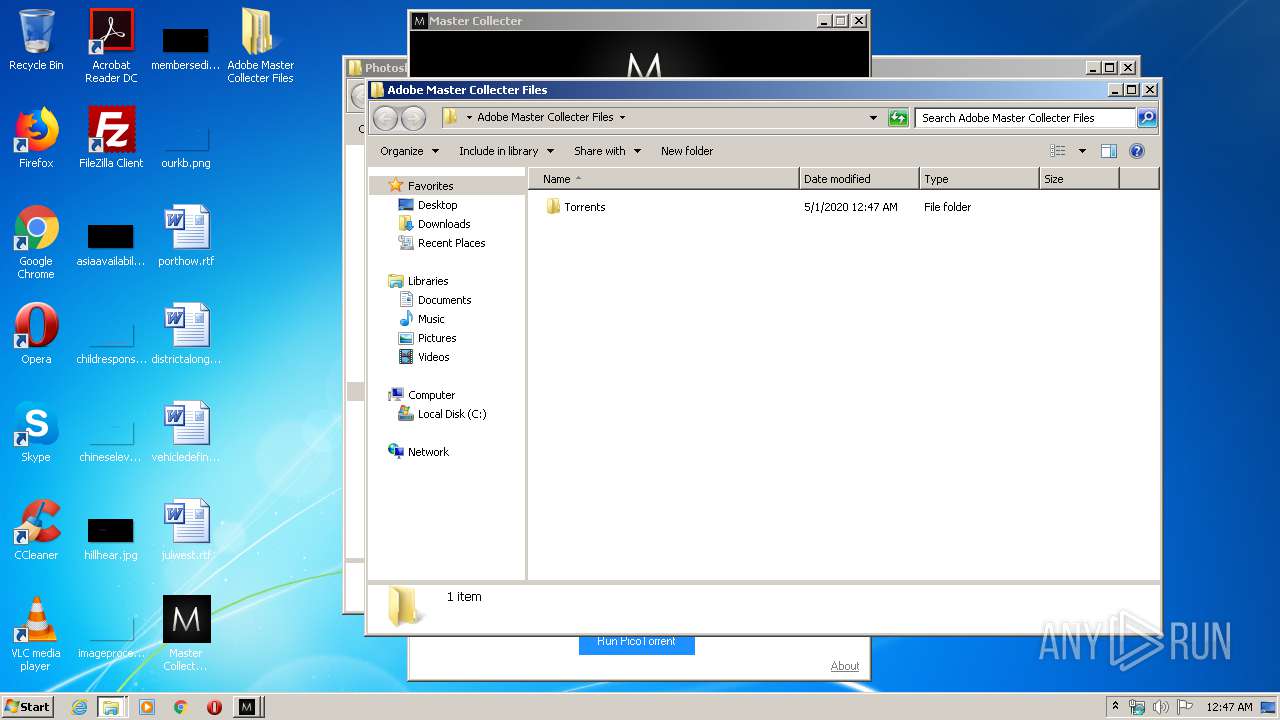Open the Share with dropdown
This screenshot has width=1280, height=720.
[607, 151]
